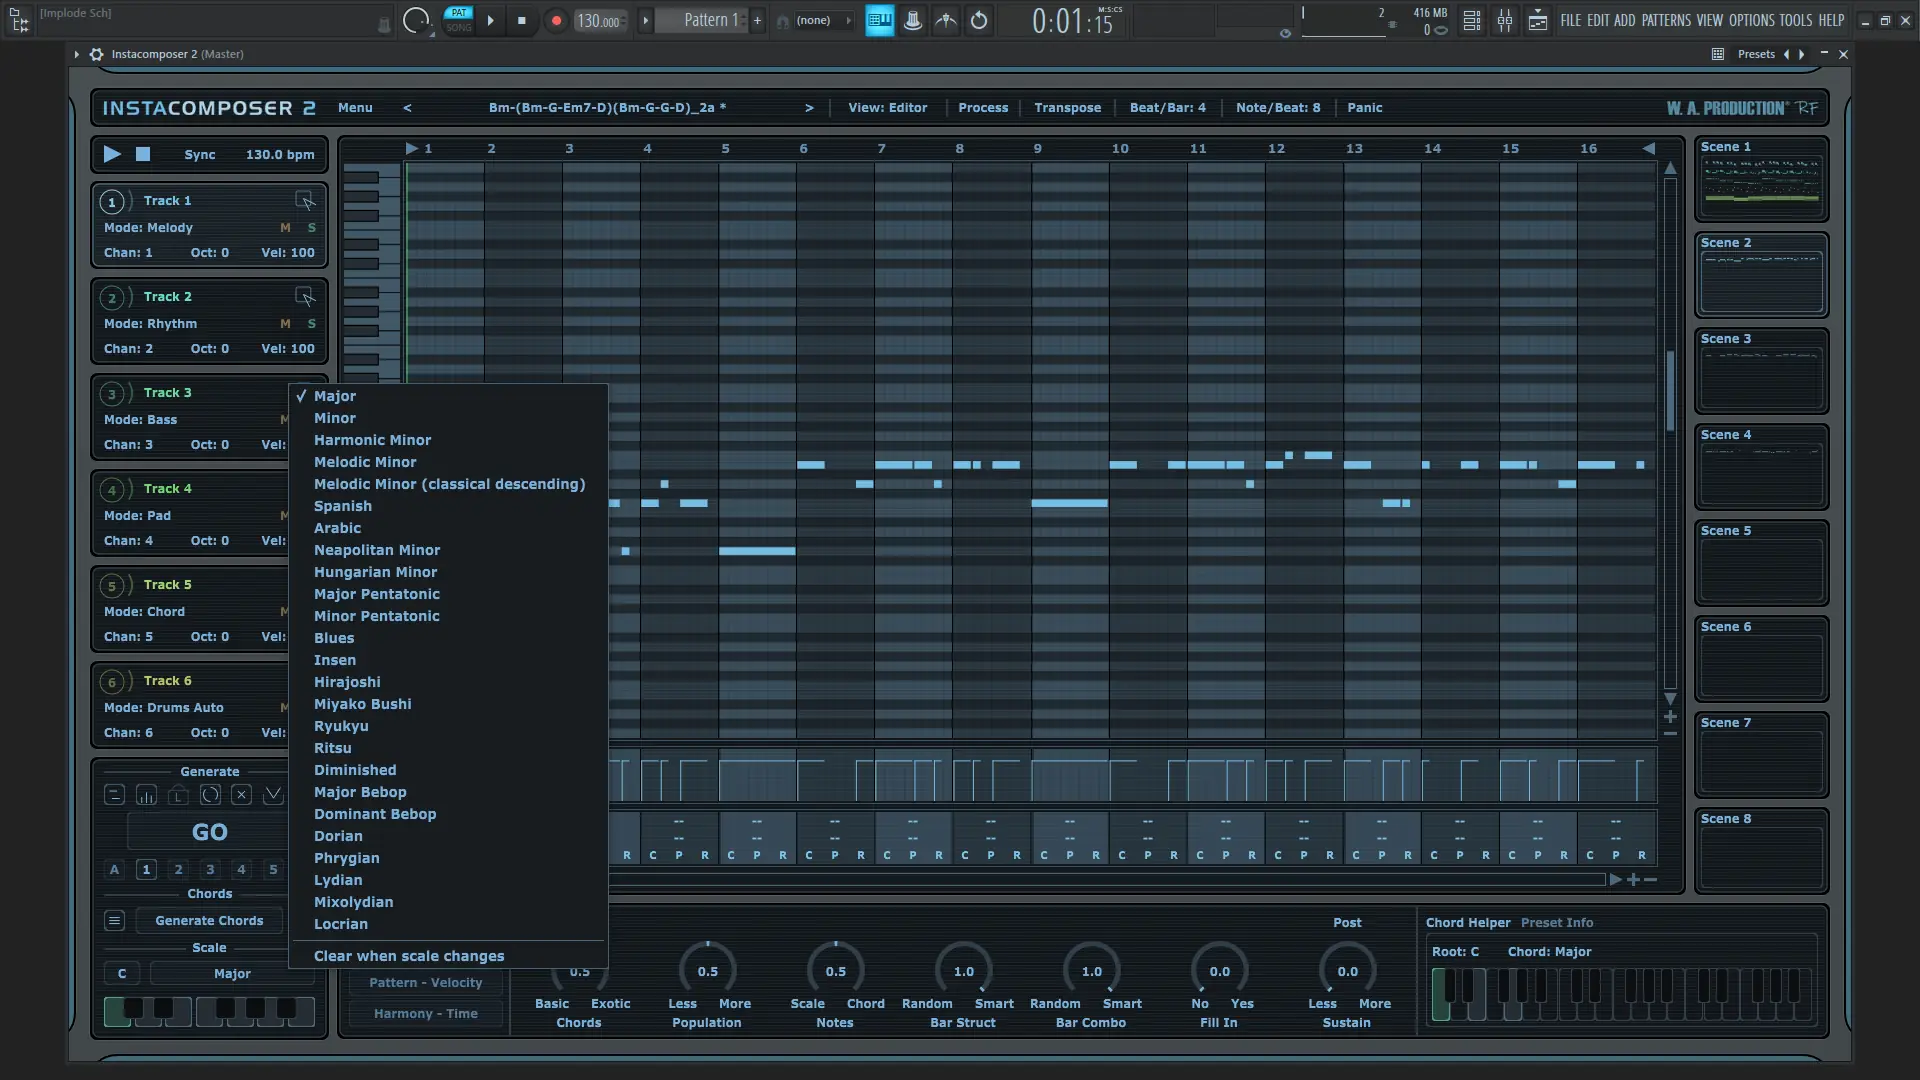Choose Dorian in the scale menu

pyautogui.click(x=338, y=836)
